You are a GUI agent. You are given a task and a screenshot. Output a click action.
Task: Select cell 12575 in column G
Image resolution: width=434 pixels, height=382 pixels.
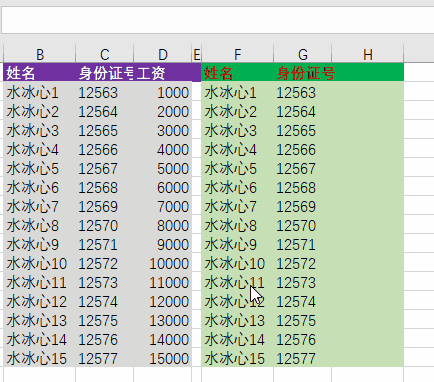303,320
